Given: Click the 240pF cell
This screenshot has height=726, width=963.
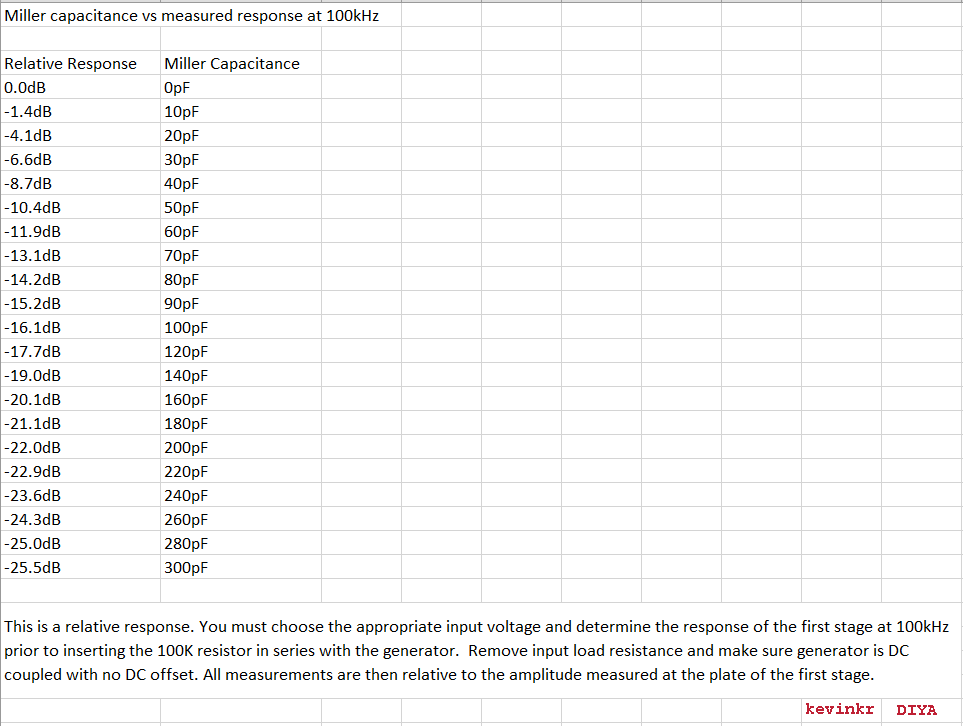Looking at the screenshot, I should [x=241, y=494].
